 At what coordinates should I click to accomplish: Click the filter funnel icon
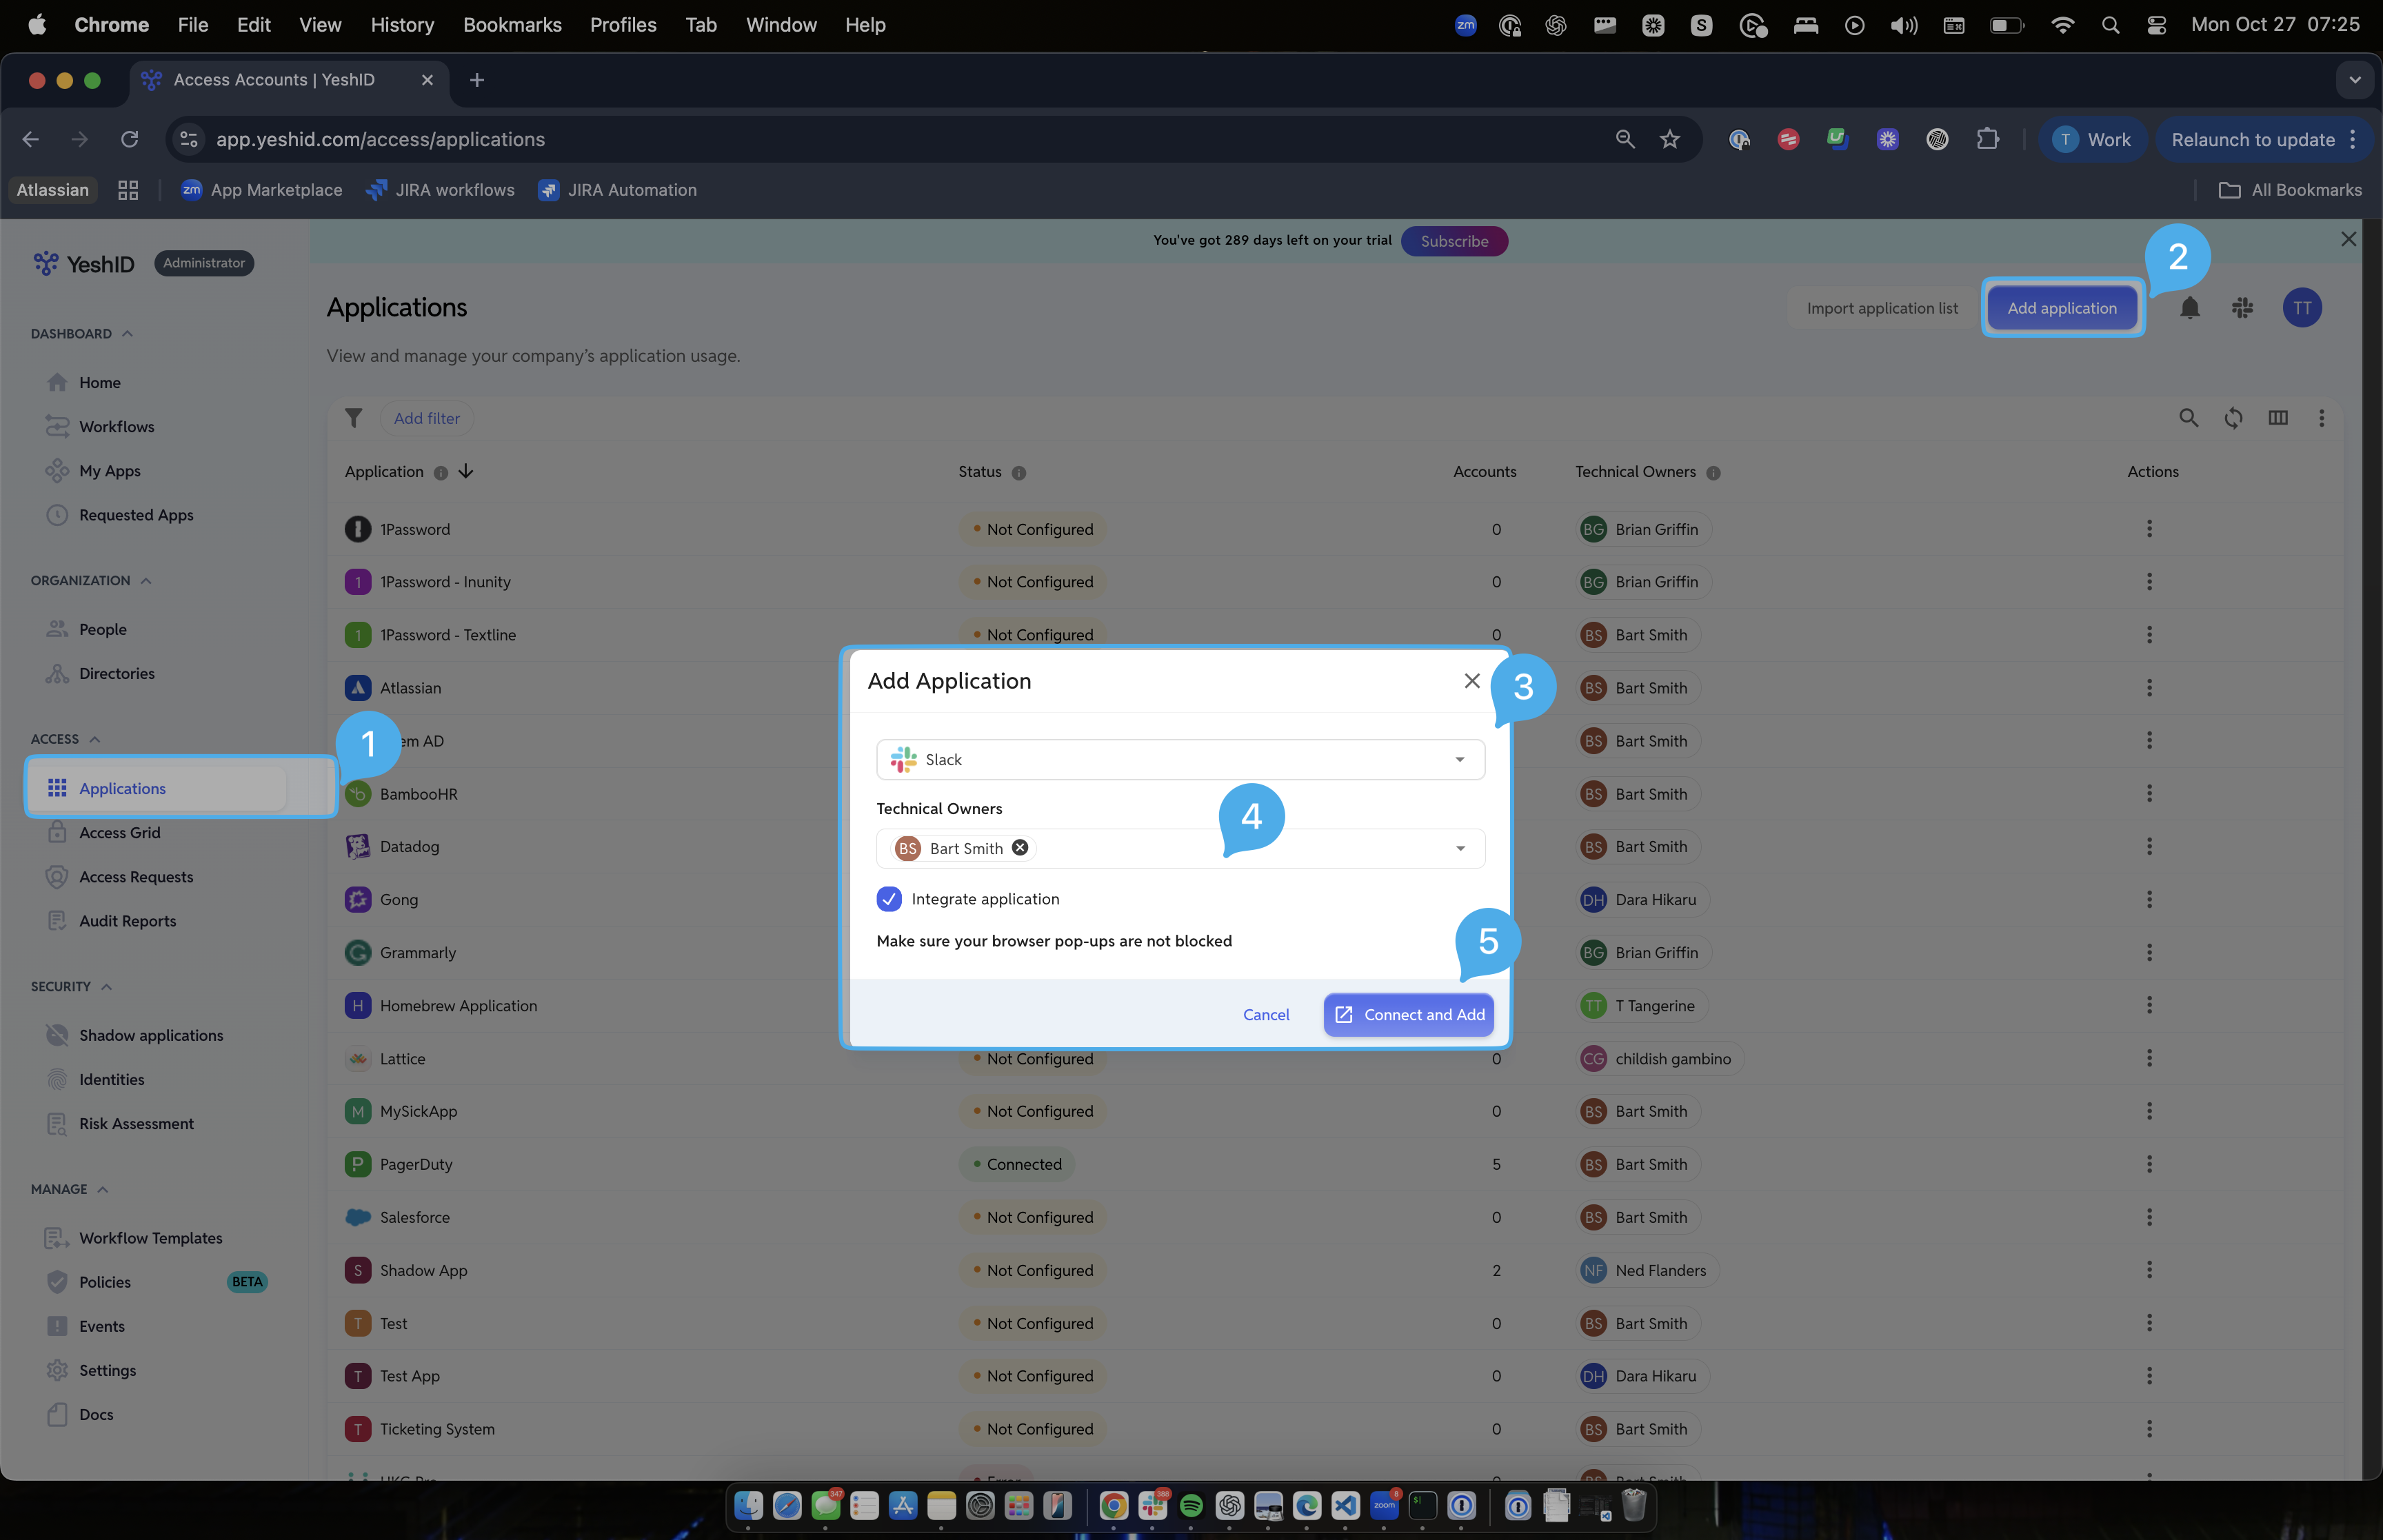(x=353, y=418)
